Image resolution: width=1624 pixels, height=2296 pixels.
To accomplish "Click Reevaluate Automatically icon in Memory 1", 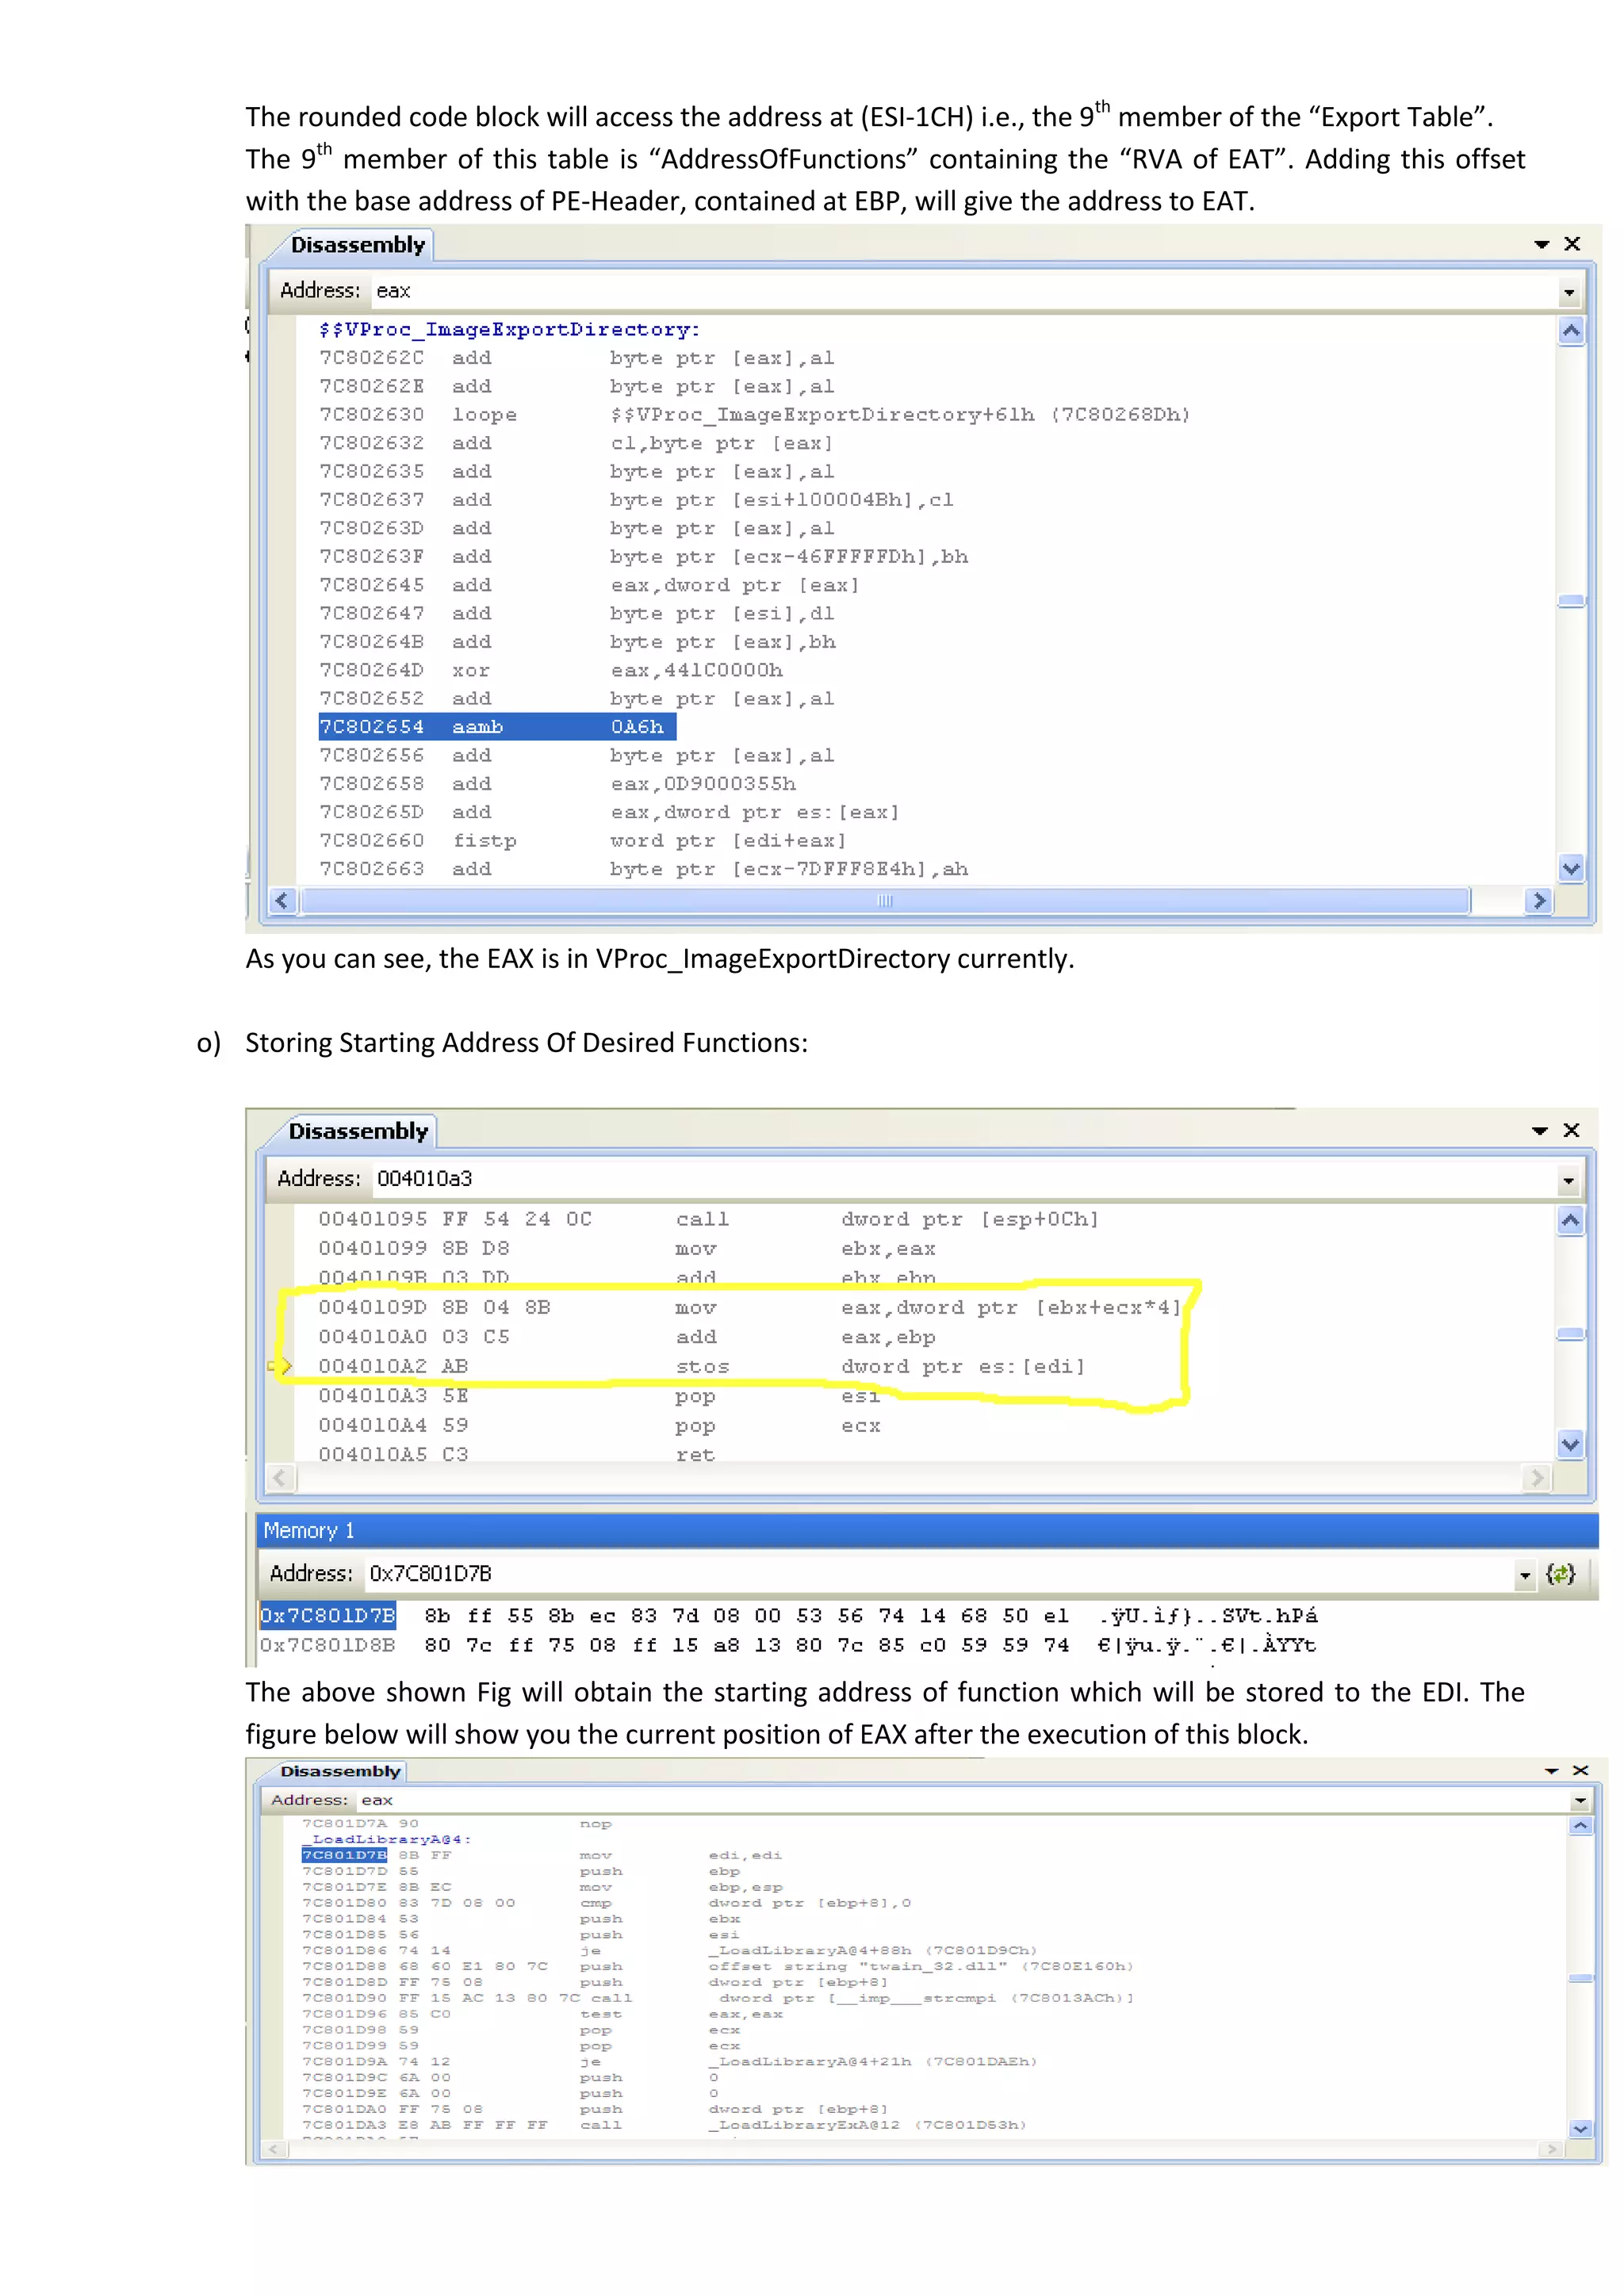I will coord(1559,1574).
